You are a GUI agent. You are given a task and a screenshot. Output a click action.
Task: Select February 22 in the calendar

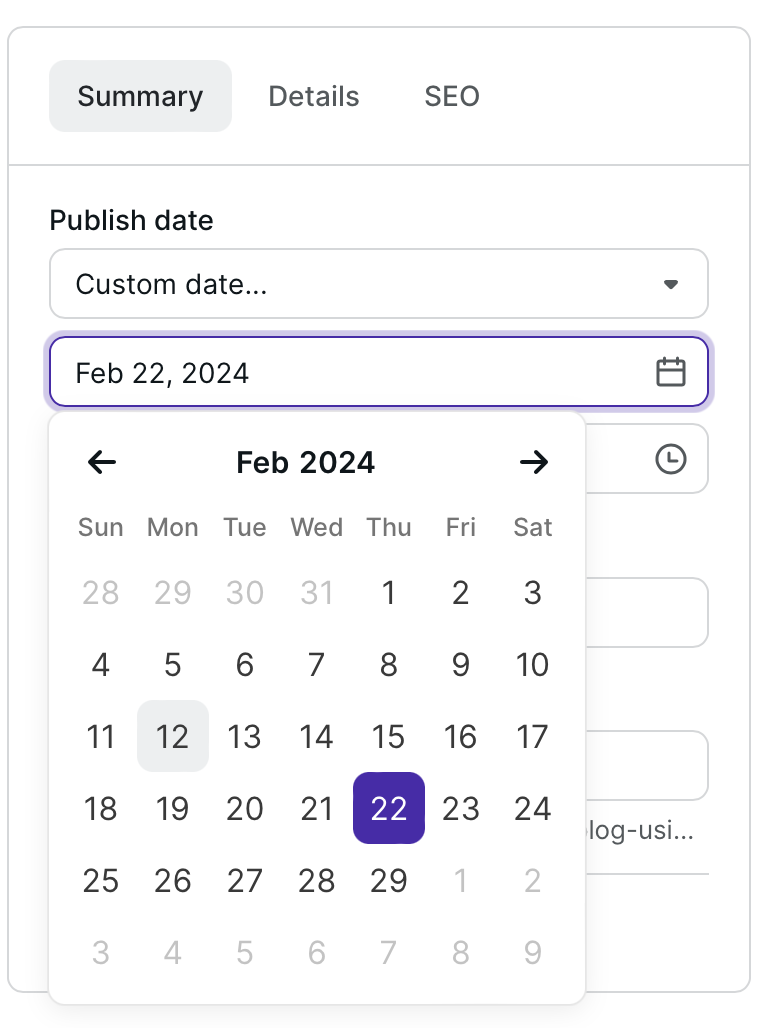tap(388, 809)
